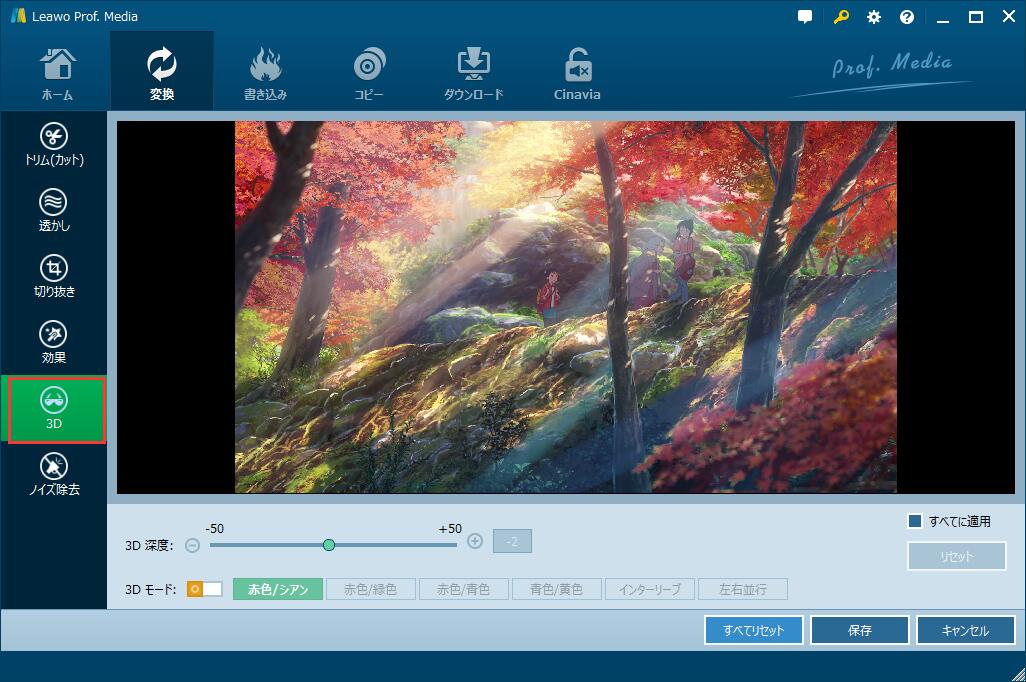Select the Convert (変換) module
Viewport: 1026px width, 682px height.
coord(162,73)
